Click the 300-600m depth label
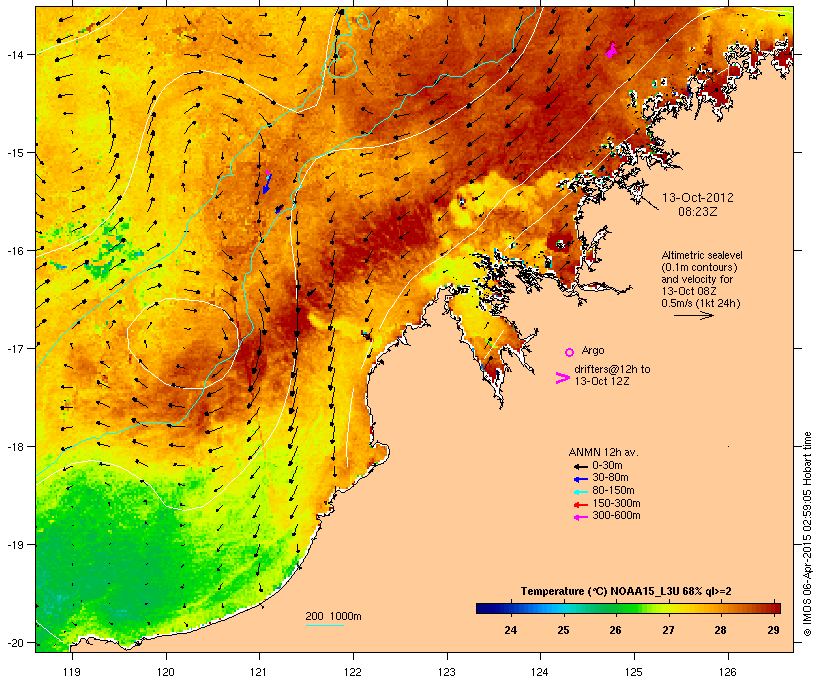Screen dimensions: 820x680 [616, 515]
